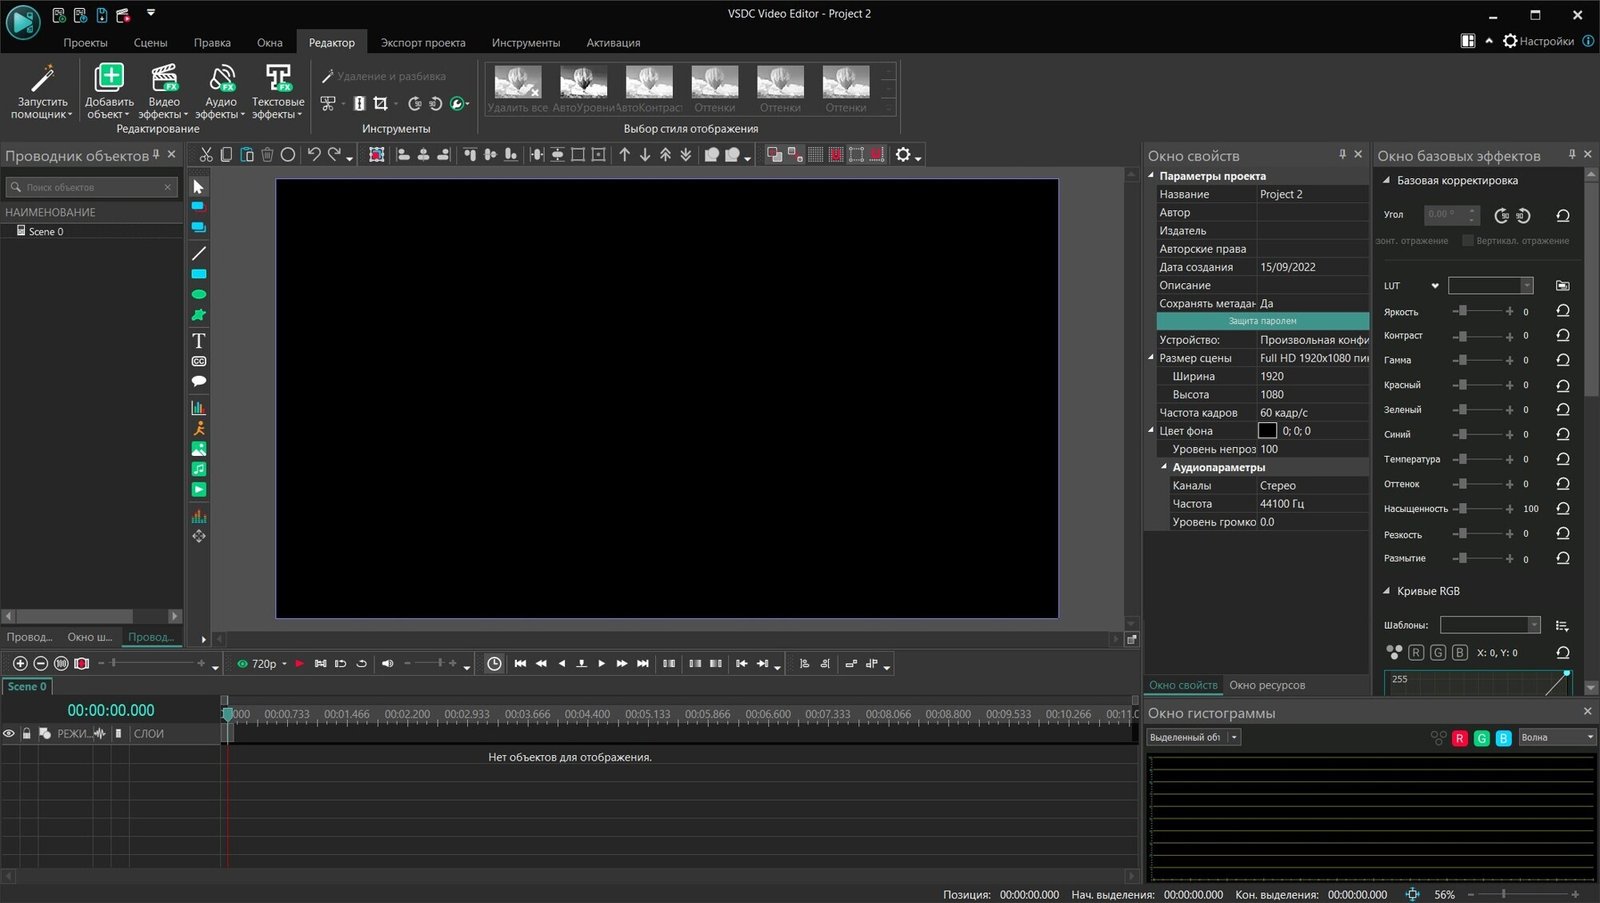Click the Cut scissors icon

(206, 154)
